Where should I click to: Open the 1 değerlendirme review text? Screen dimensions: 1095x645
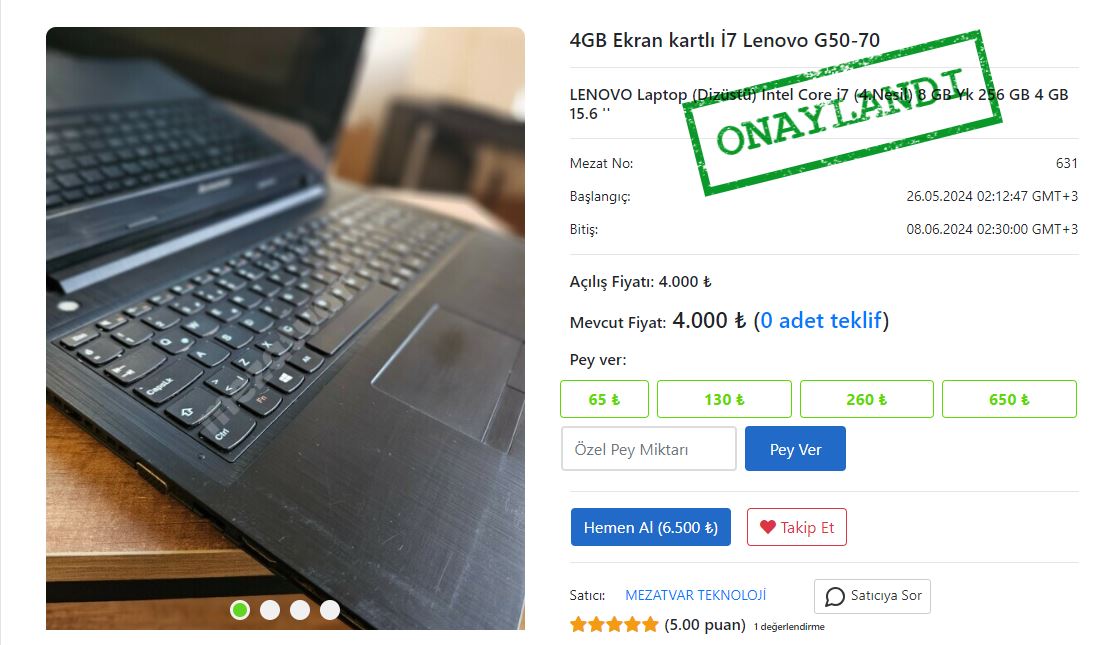point(789,627)
